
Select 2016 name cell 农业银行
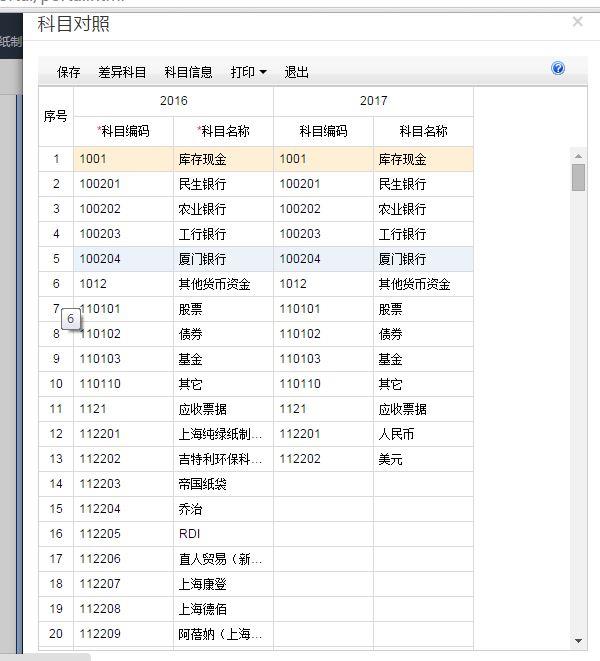[x=223, y=209]
